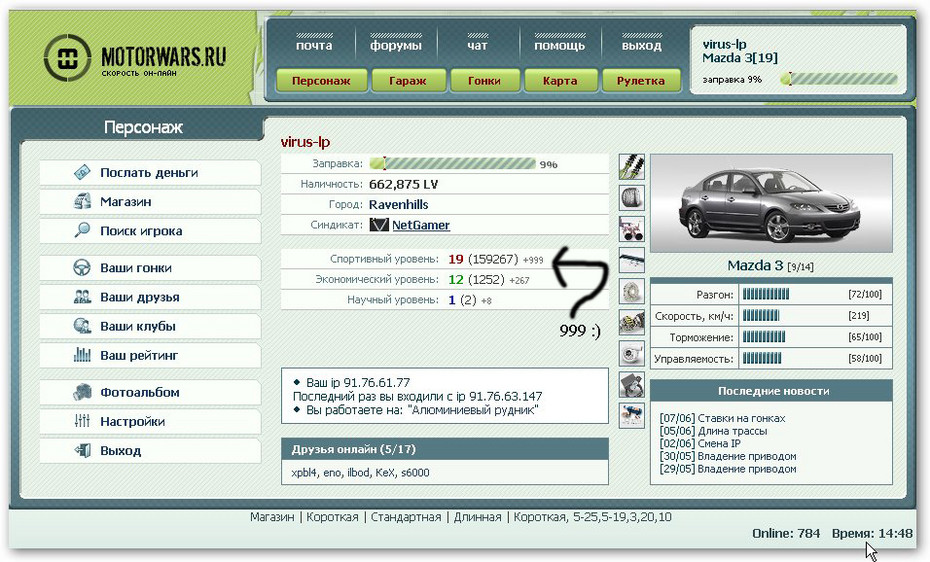Click friend name xpbl4
Viewport: 930px width, 562px height.
305,473
